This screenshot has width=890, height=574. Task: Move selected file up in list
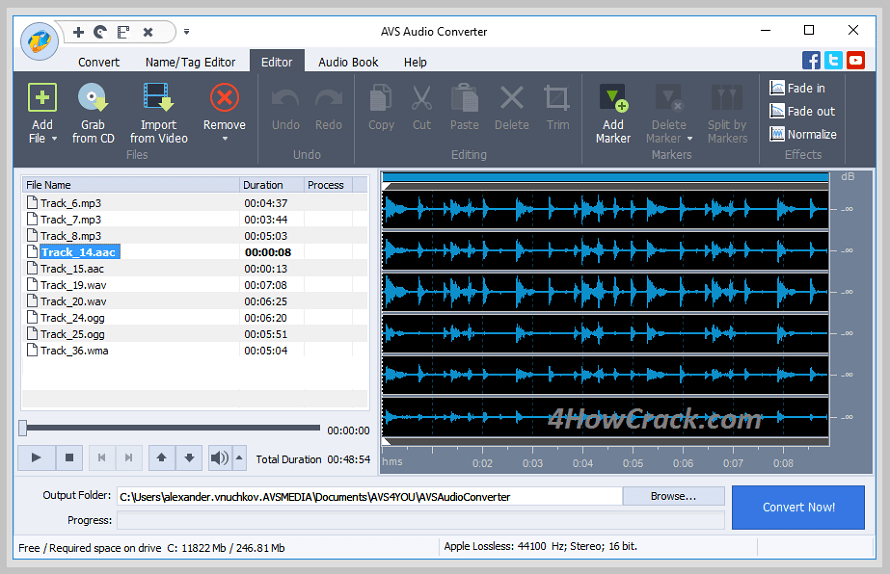(x=162, y=458)
